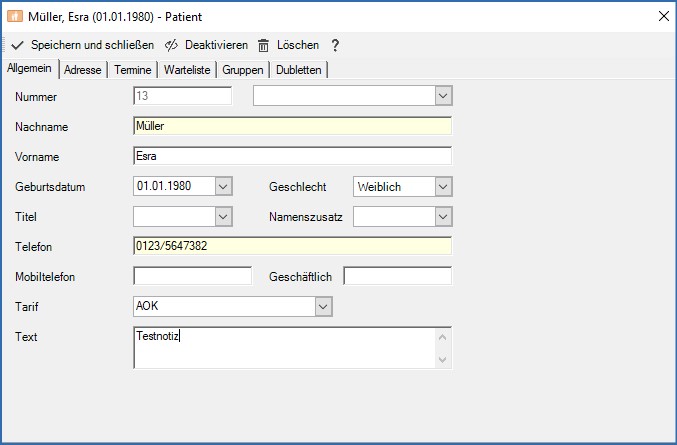Click the Text area scroll down arrow
677x445 pixels.
443,359
